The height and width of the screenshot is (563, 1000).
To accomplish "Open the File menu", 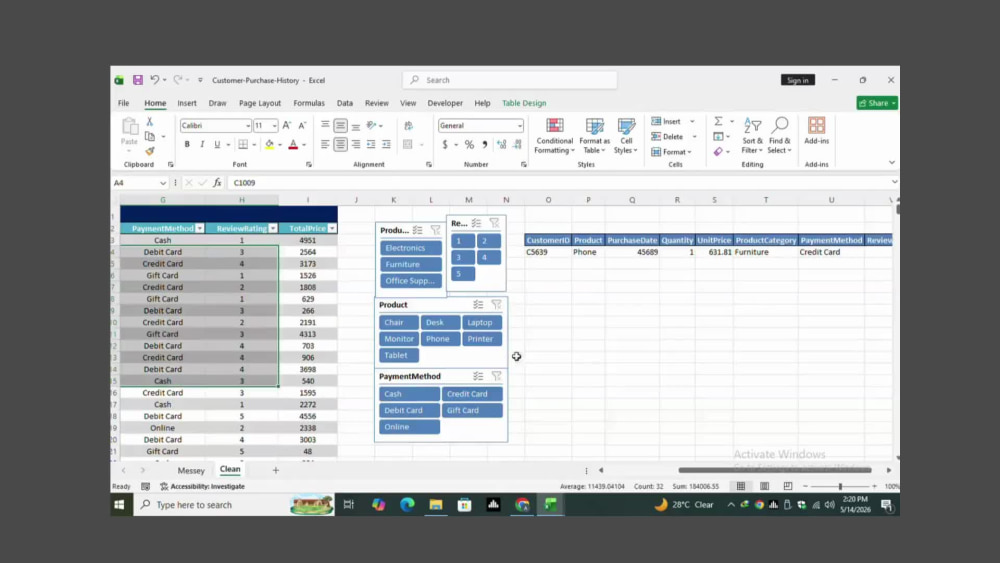I will point(123,103).
